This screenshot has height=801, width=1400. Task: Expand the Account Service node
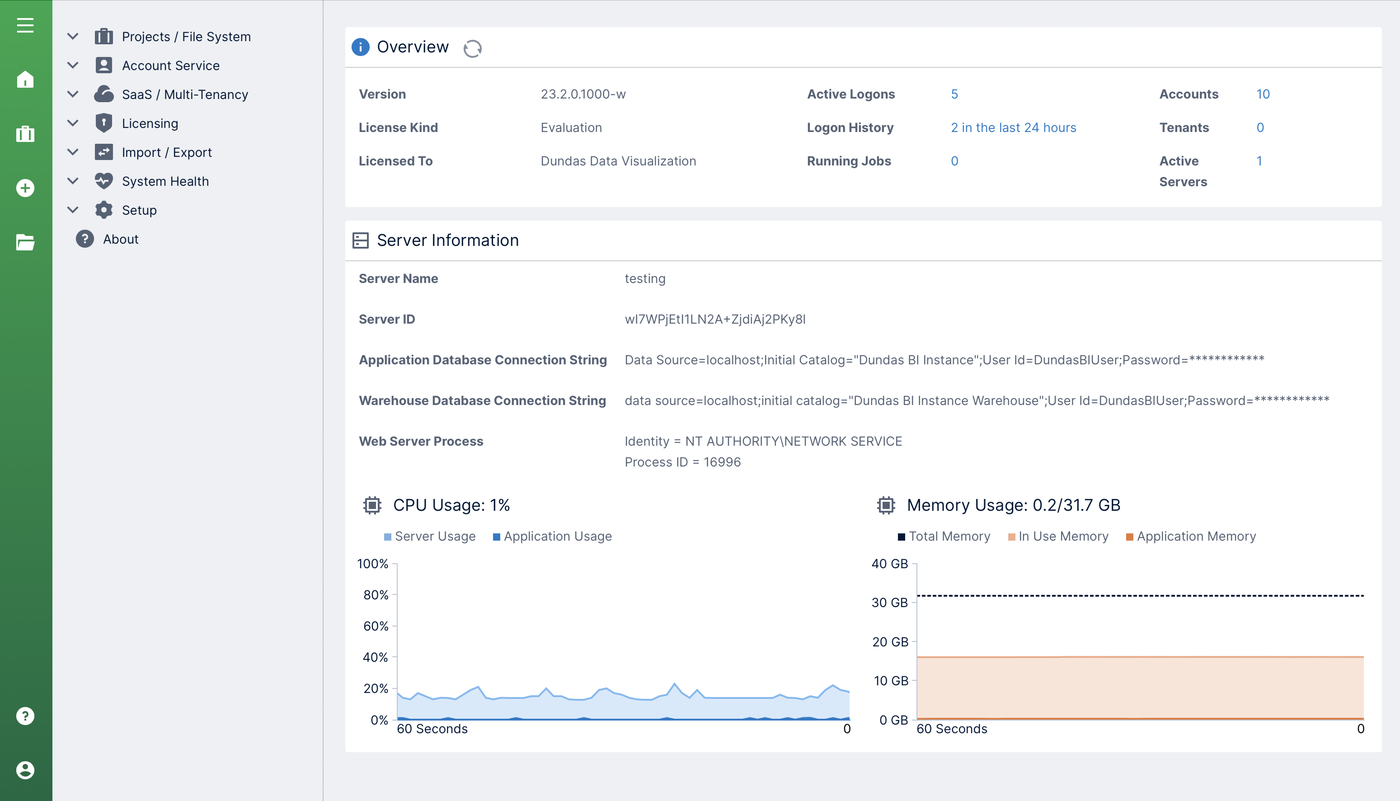[73, 66]
